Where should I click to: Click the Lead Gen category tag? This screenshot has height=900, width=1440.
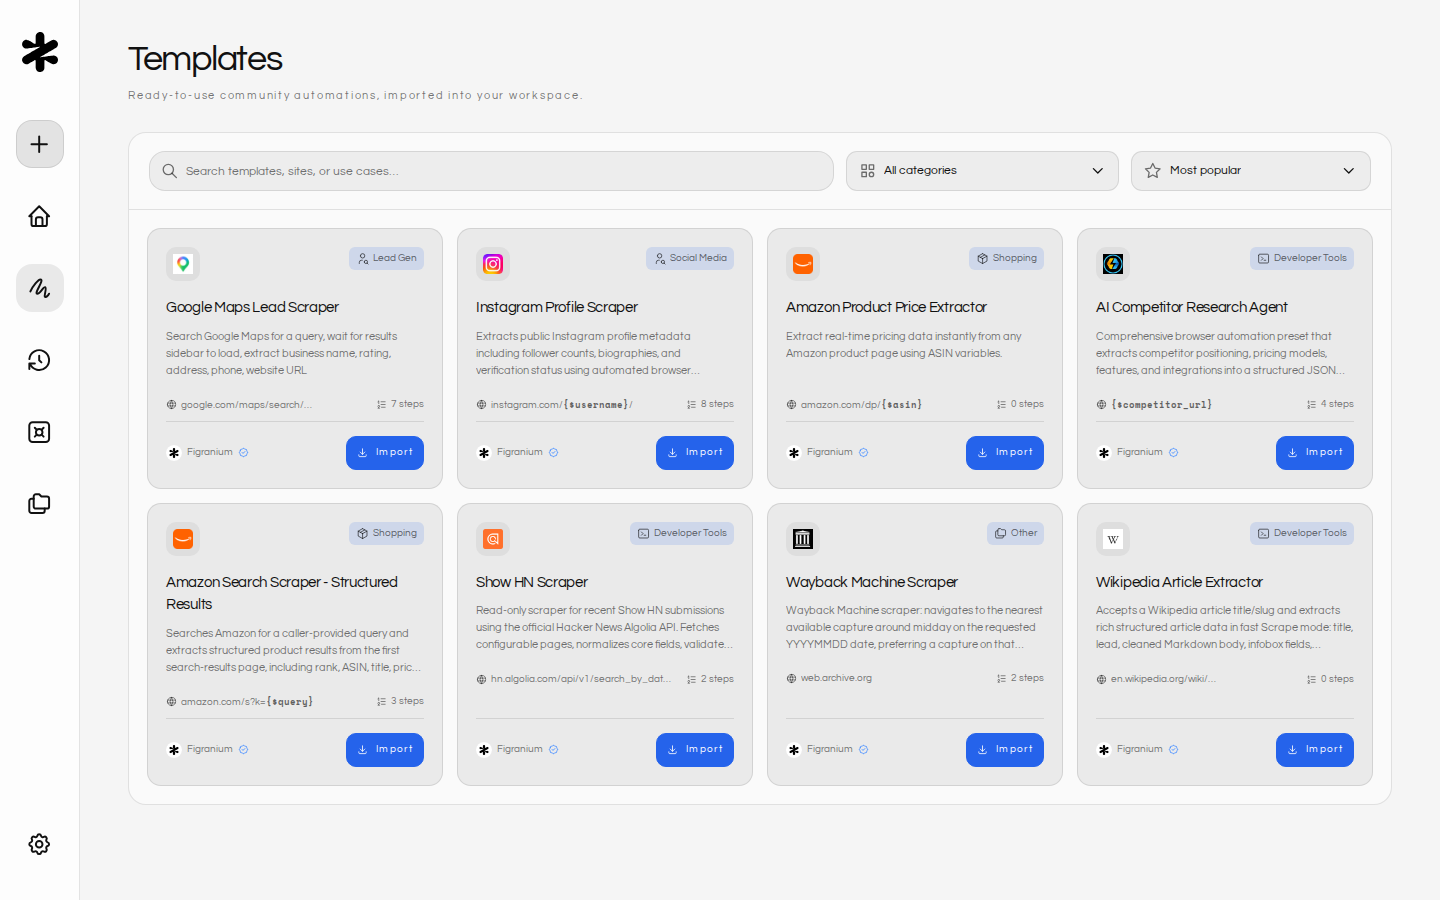pos(386,258)
